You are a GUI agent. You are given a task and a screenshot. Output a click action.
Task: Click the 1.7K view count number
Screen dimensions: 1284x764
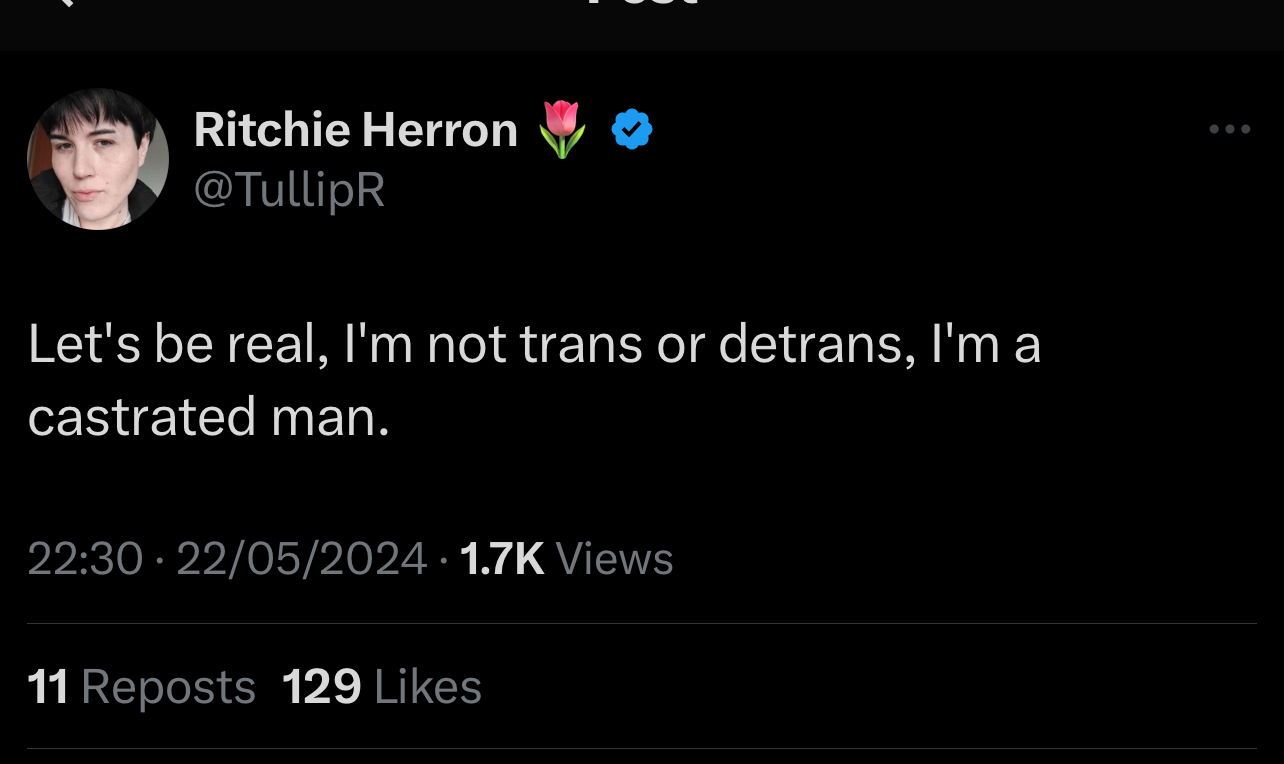click(502, 558)
